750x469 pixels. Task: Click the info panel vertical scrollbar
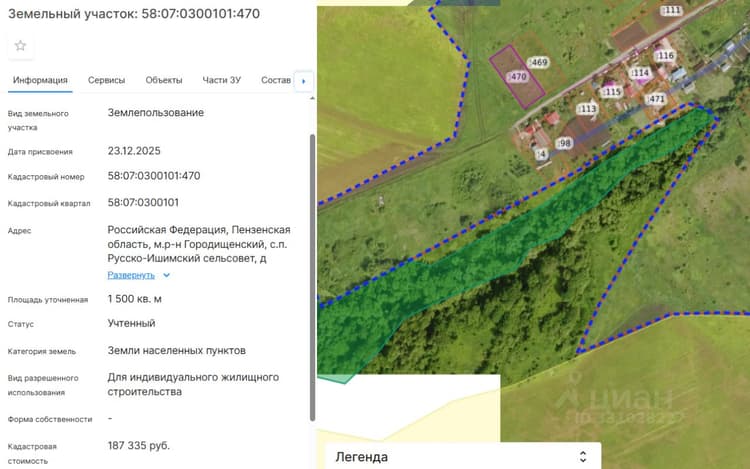coord(312,277)
